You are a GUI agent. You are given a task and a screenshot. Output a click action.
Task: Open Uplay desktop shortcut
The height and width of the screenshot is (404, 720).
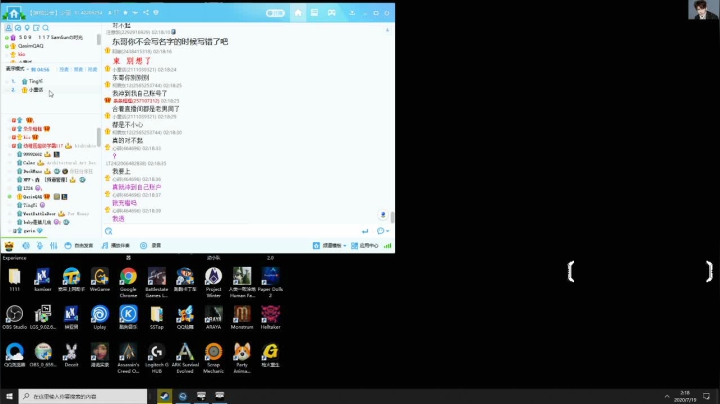pos(100,317)
